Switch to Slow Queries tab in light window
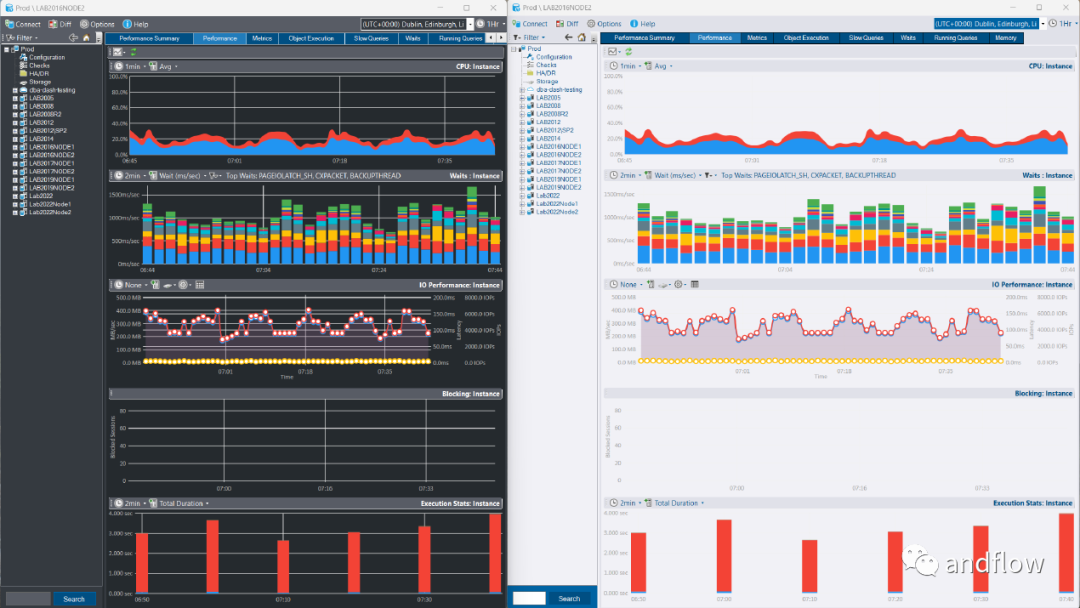 tap(866, 38)
